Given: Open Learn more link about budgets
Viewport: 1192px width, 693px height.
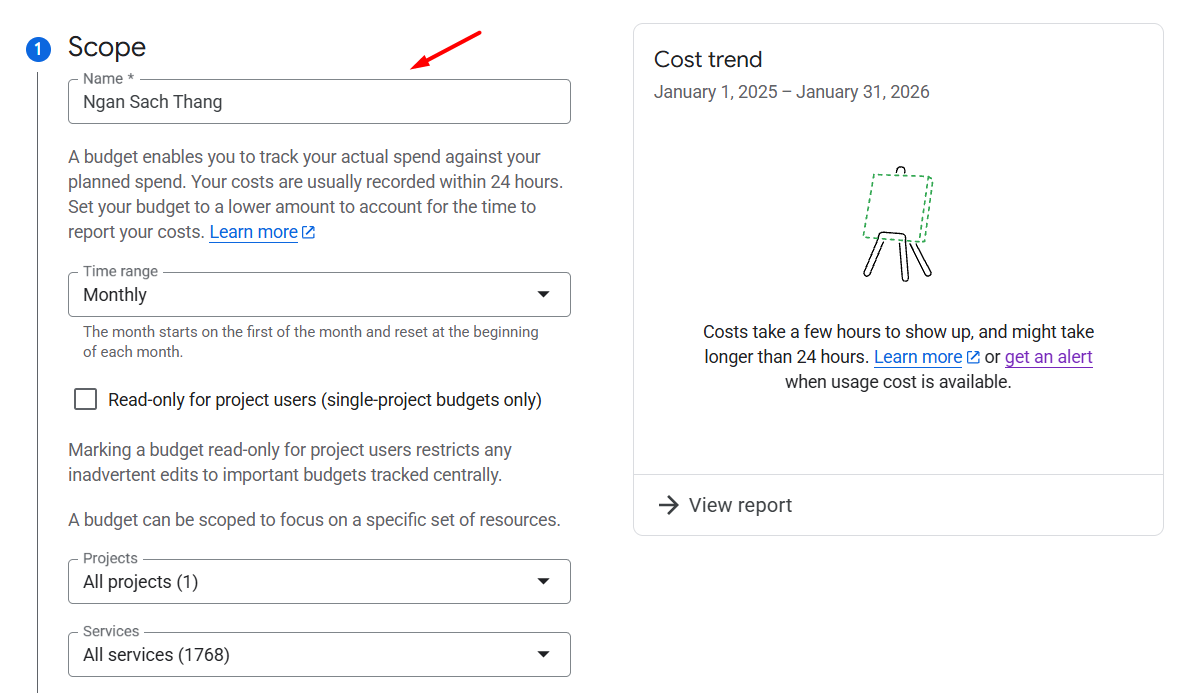Looking at the screenshot, I should [x=253, y=232].
